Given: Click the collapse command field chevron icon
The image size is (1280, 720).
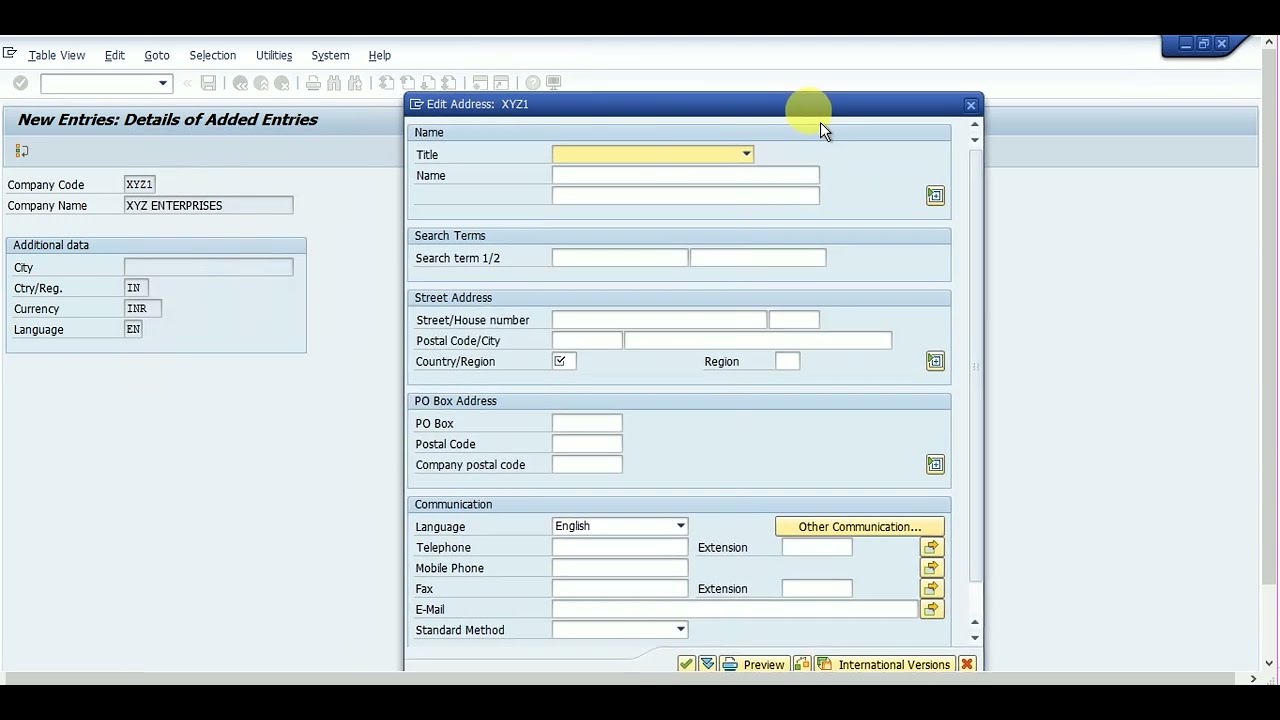Looking at the screenshot, I should tap(187, 83).
